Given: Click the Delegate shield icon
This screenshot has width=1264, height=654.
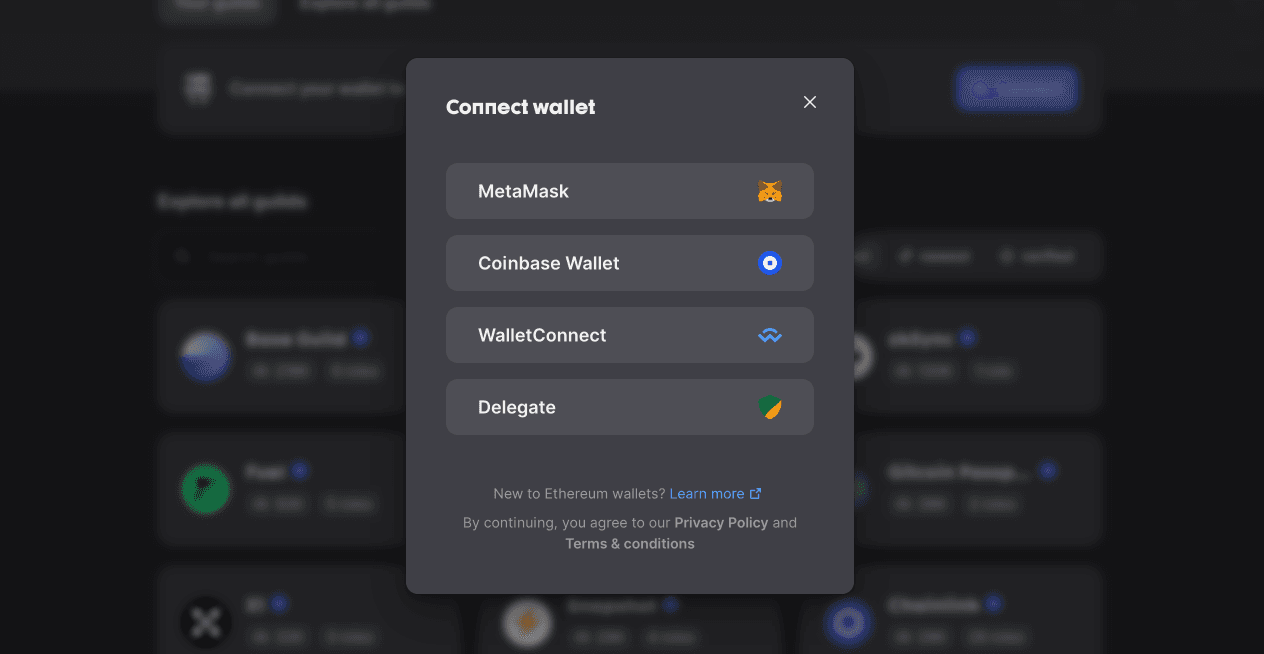Looking at the screenshot, I should click(770, 407).
